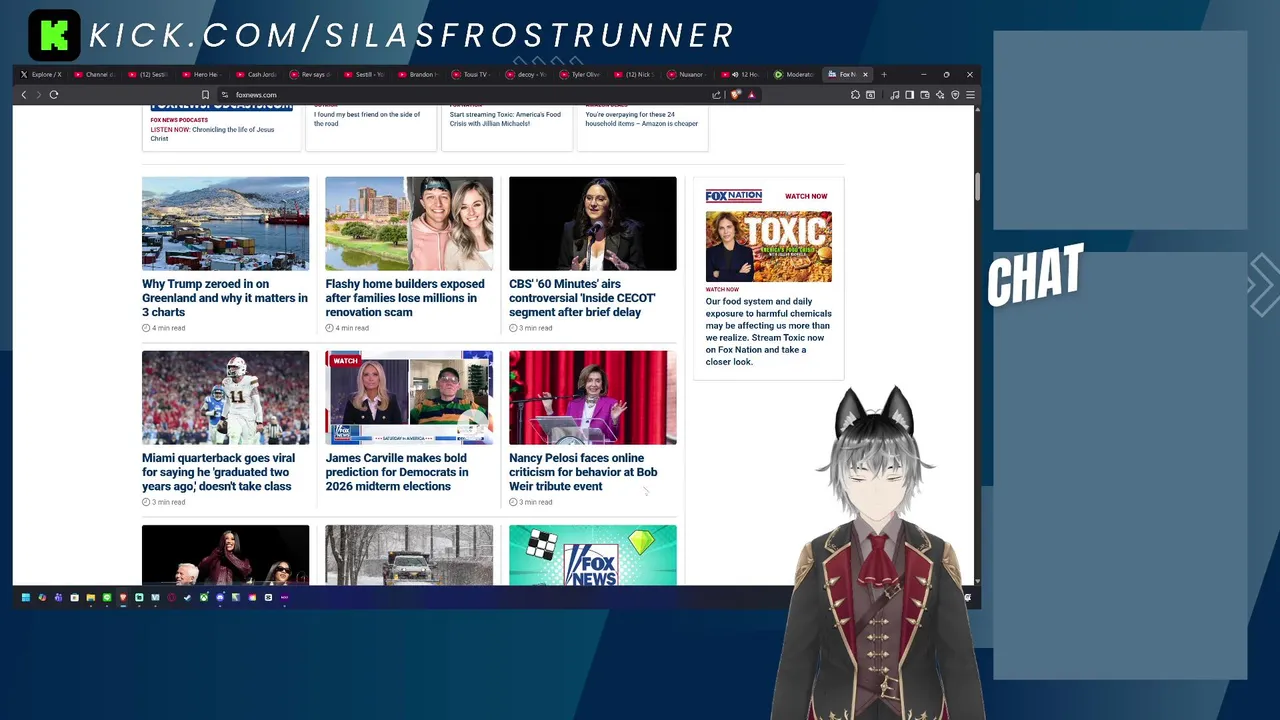Click the CBS presenter on stage thumbnail
Image resolution: width=1280 pixels, height=720 pixels.
(593, 224)
